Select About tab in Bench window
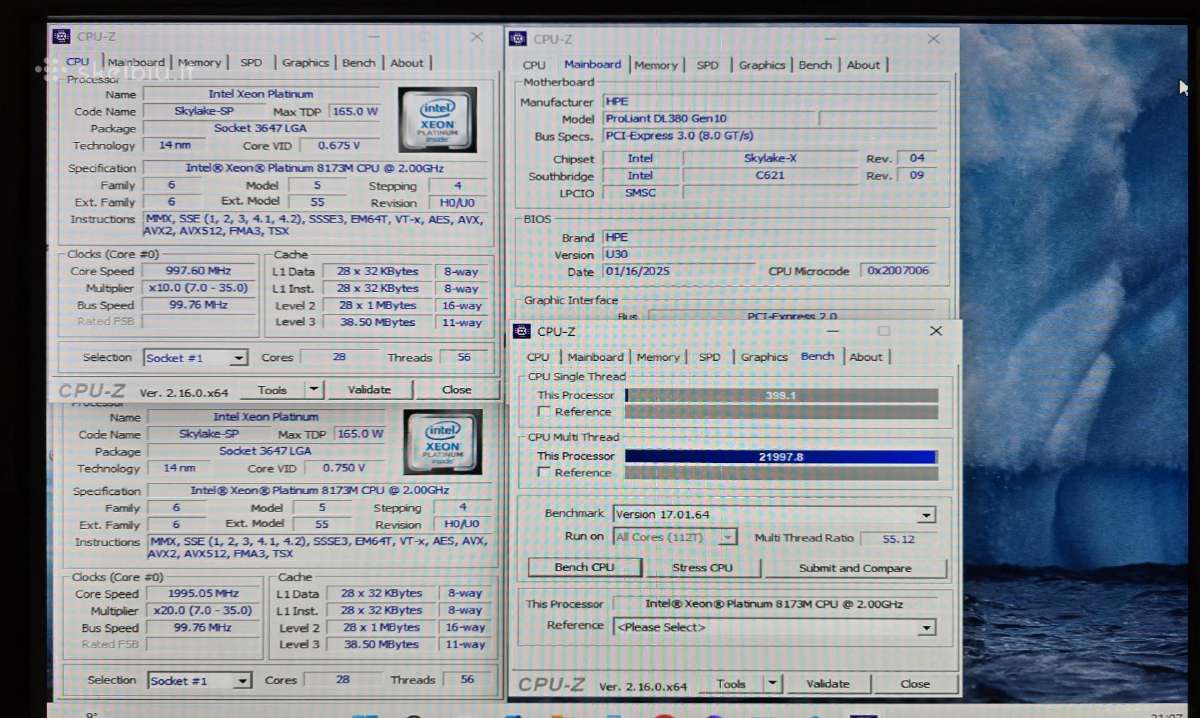1200x718 pixels. [866, 357]
